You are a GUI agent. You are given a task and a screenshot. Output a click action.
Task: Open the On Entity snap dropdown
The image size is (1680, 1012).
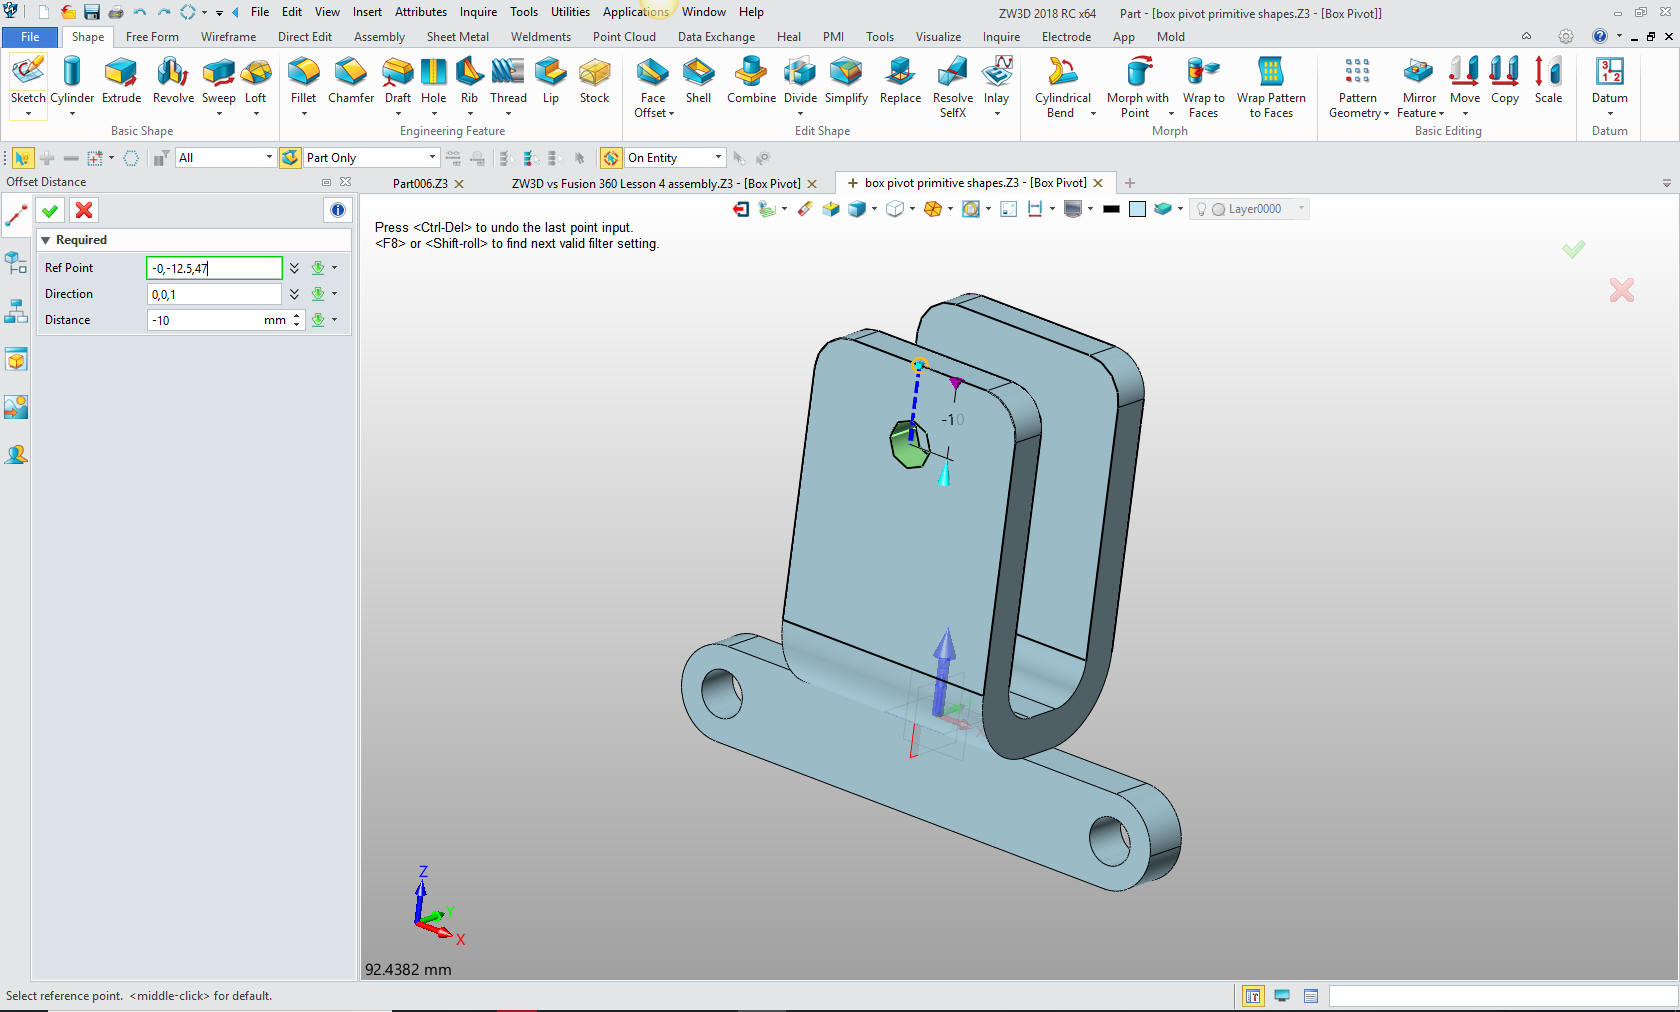(718, 158)
